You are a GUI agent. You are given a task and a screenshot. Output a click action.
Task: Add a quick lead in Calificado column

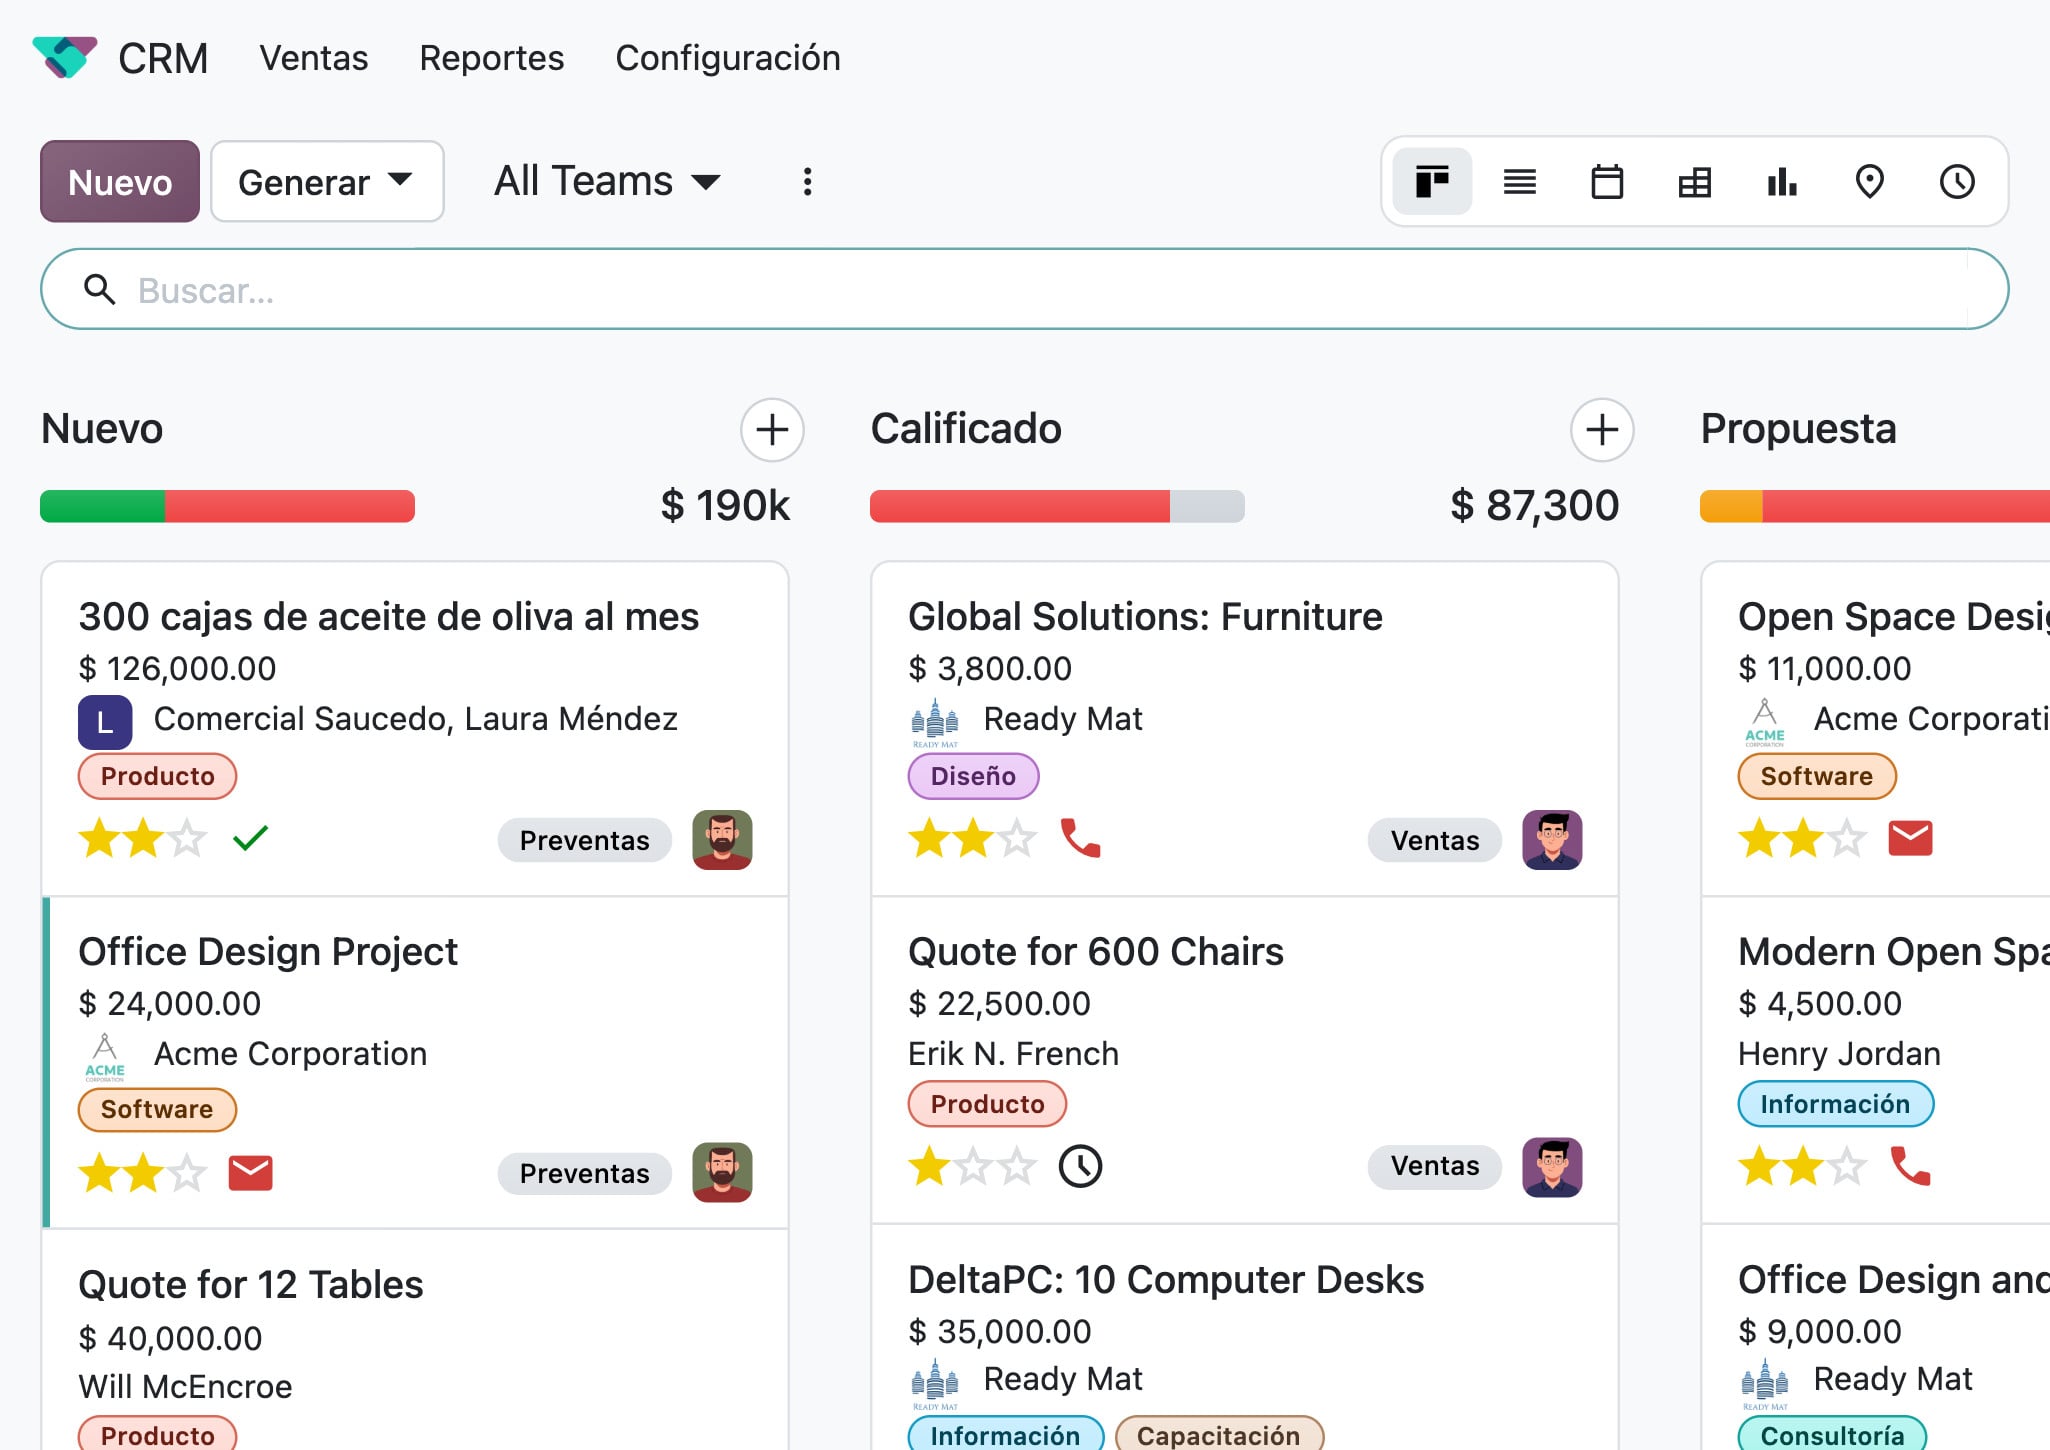1602,430
